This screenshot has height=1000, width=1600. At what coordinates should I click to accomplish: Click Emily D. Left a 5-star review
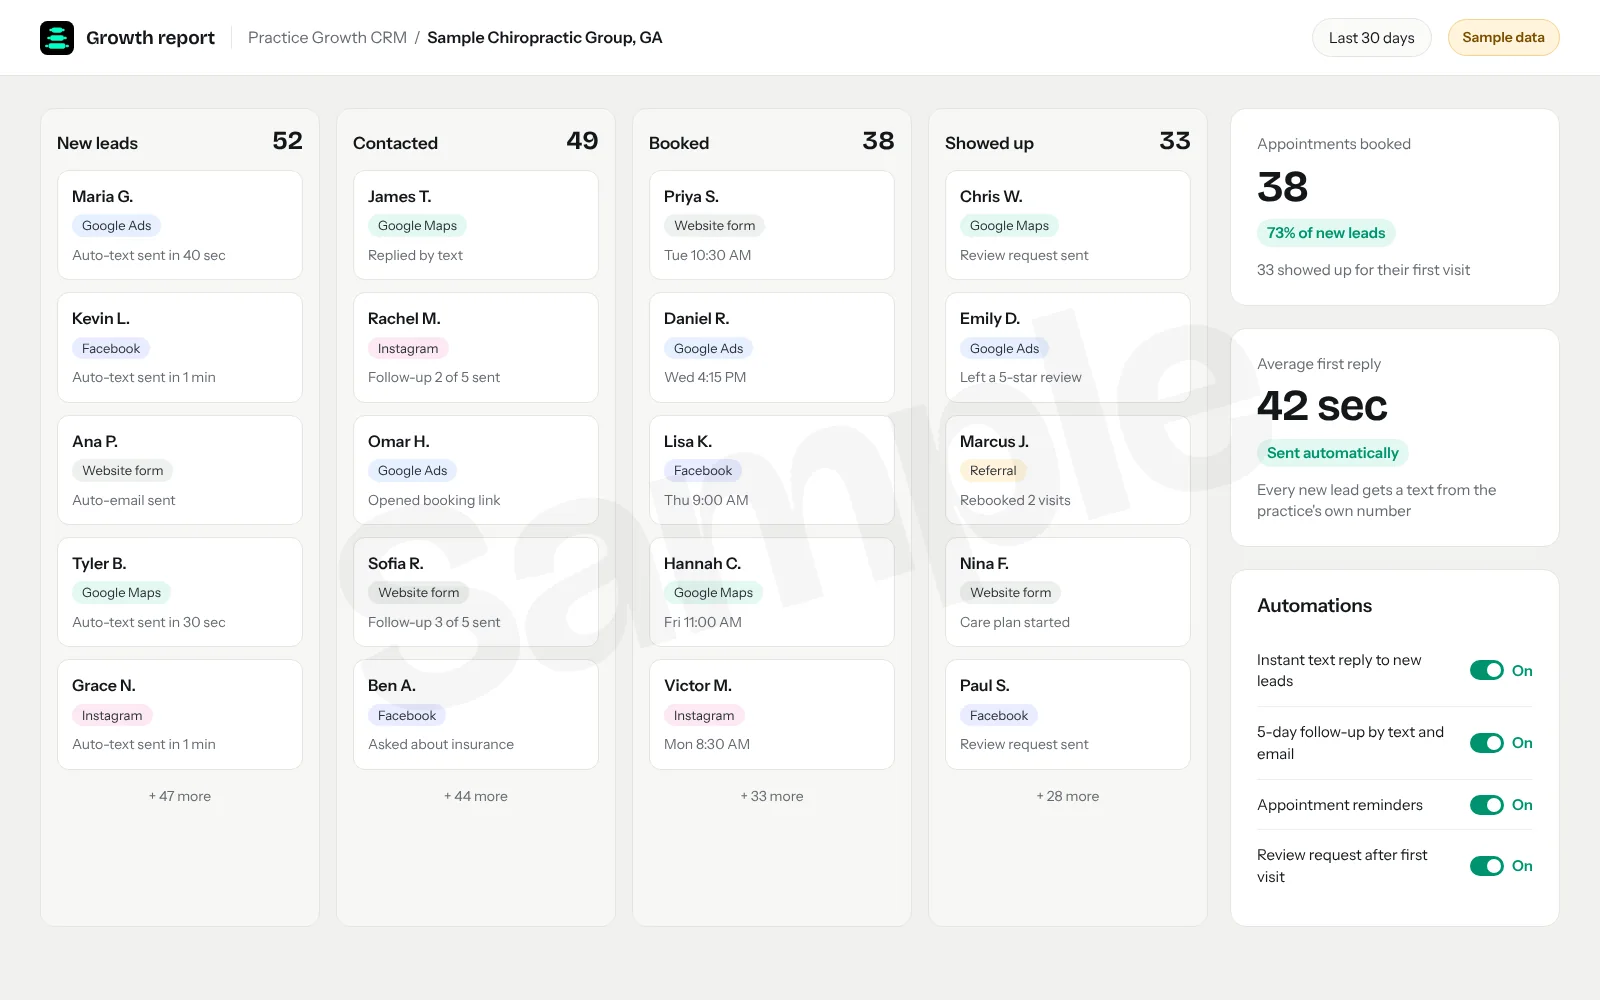pos(1021,377)
